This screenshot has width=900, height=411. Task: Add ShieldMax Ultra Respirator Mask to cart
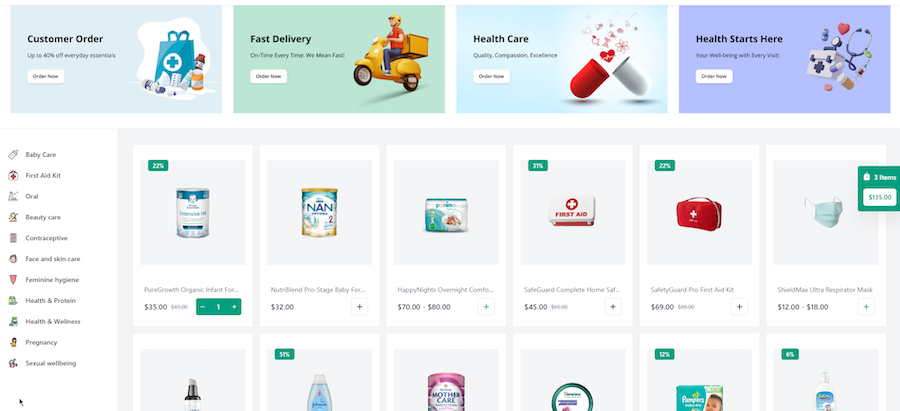(x=866, y=307)
